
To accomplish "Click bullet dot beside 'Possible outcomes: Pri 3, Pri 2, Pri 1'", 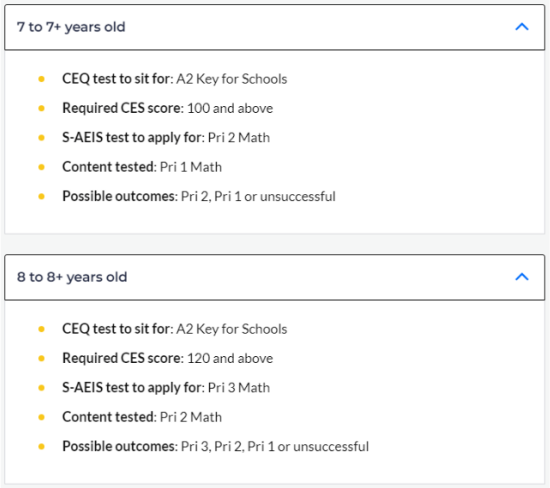I will point(41,447).
